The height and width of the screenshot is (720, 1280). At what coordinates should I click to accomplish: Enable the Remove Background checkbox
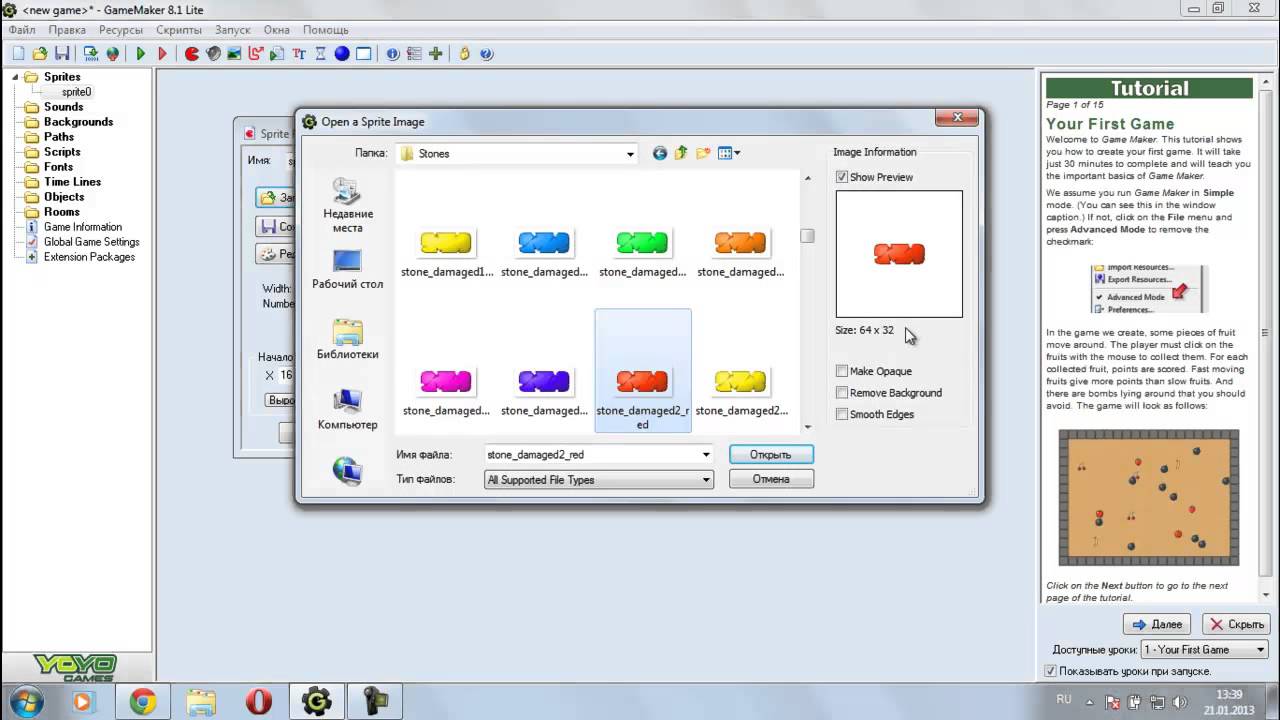click(842, 393)
